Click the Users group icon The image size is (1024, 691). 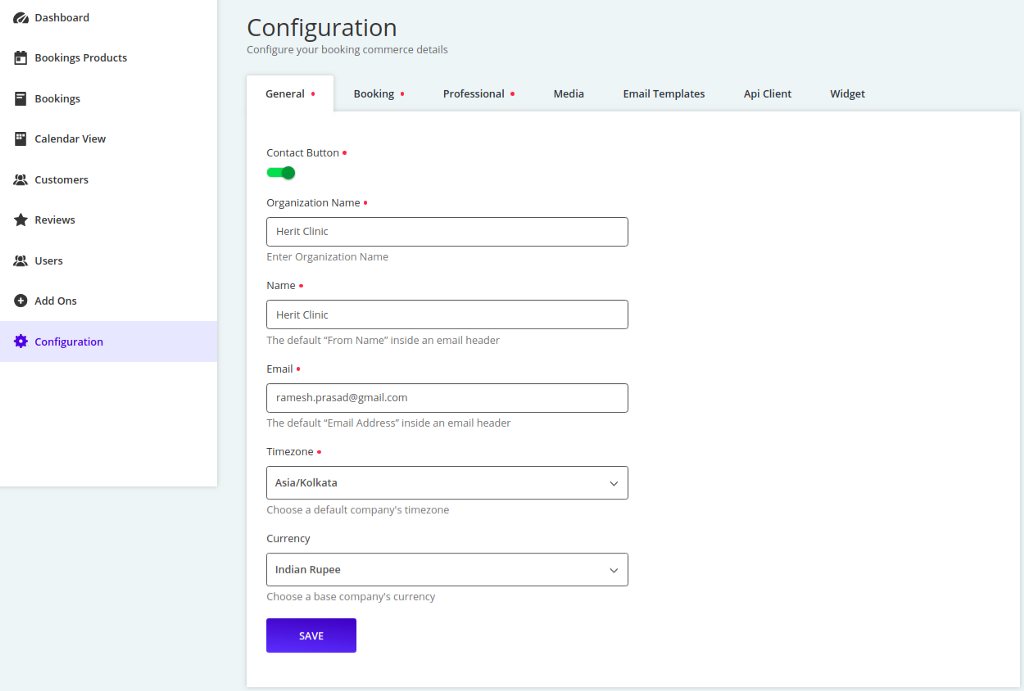tap(20, 261)
